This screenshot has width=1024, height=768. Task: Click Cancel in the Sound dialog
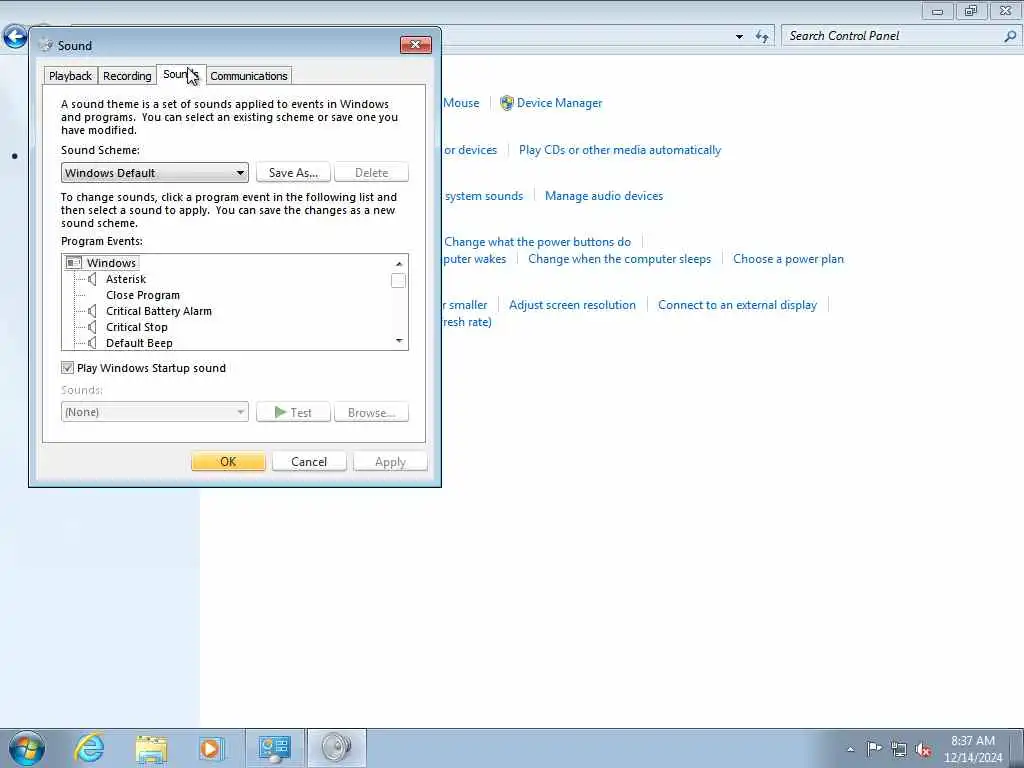[x=309, y=462]
